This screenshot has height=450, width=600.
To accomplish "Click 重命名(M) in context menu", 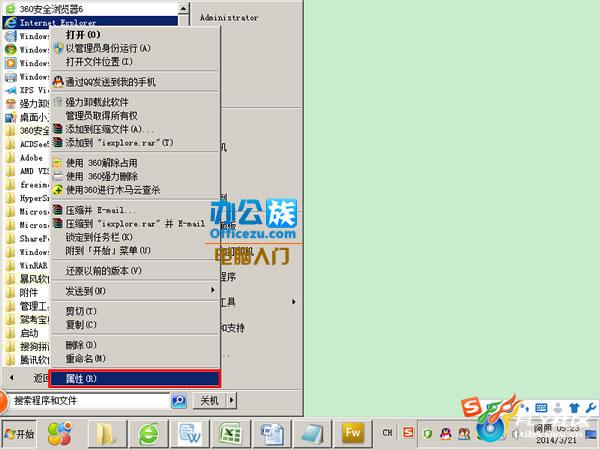I will (x=134, y=358).
